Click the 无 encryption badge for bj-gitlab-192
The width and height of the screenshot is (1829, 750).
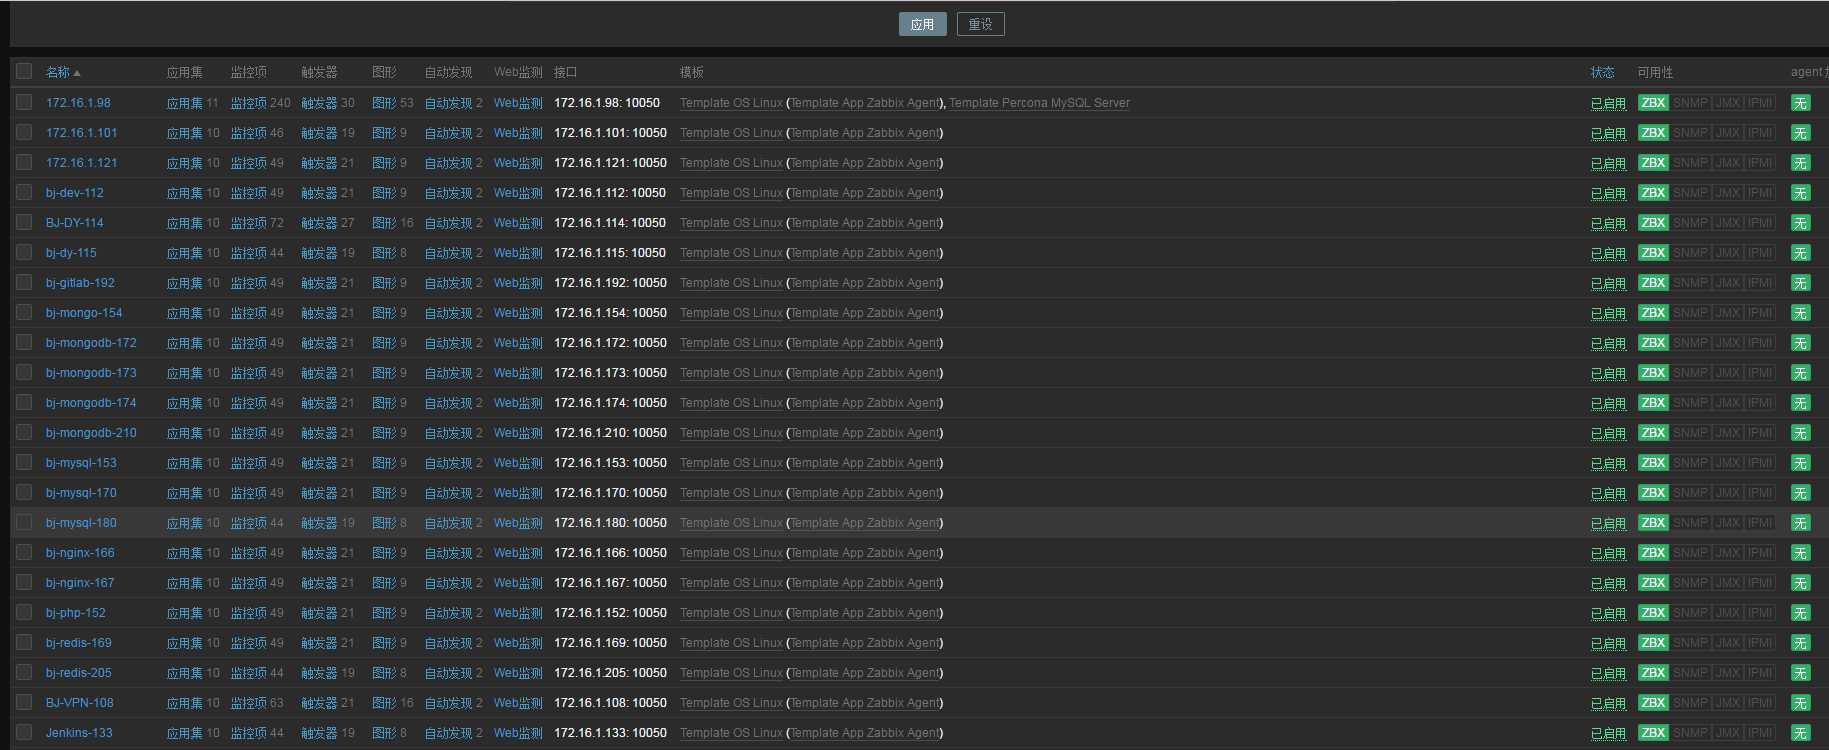(x=1800, y=283)
